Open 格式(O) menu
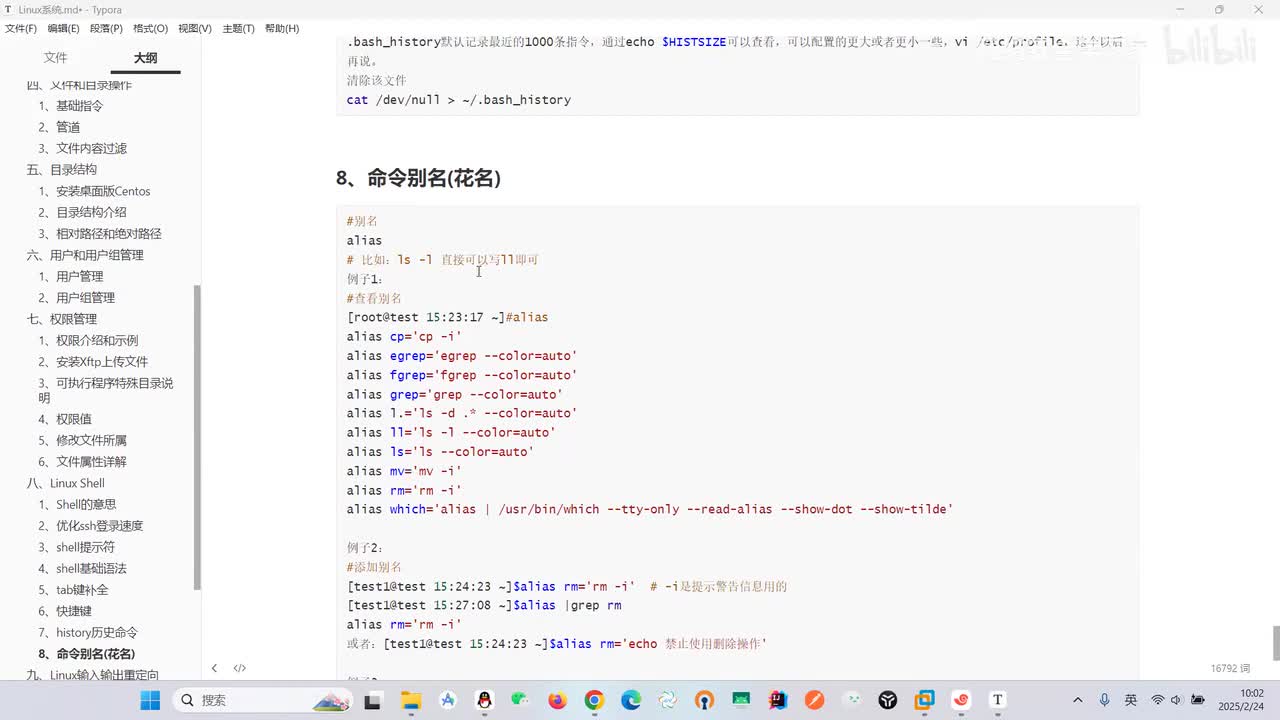1280x720 pixels. [x=151, y=28]
